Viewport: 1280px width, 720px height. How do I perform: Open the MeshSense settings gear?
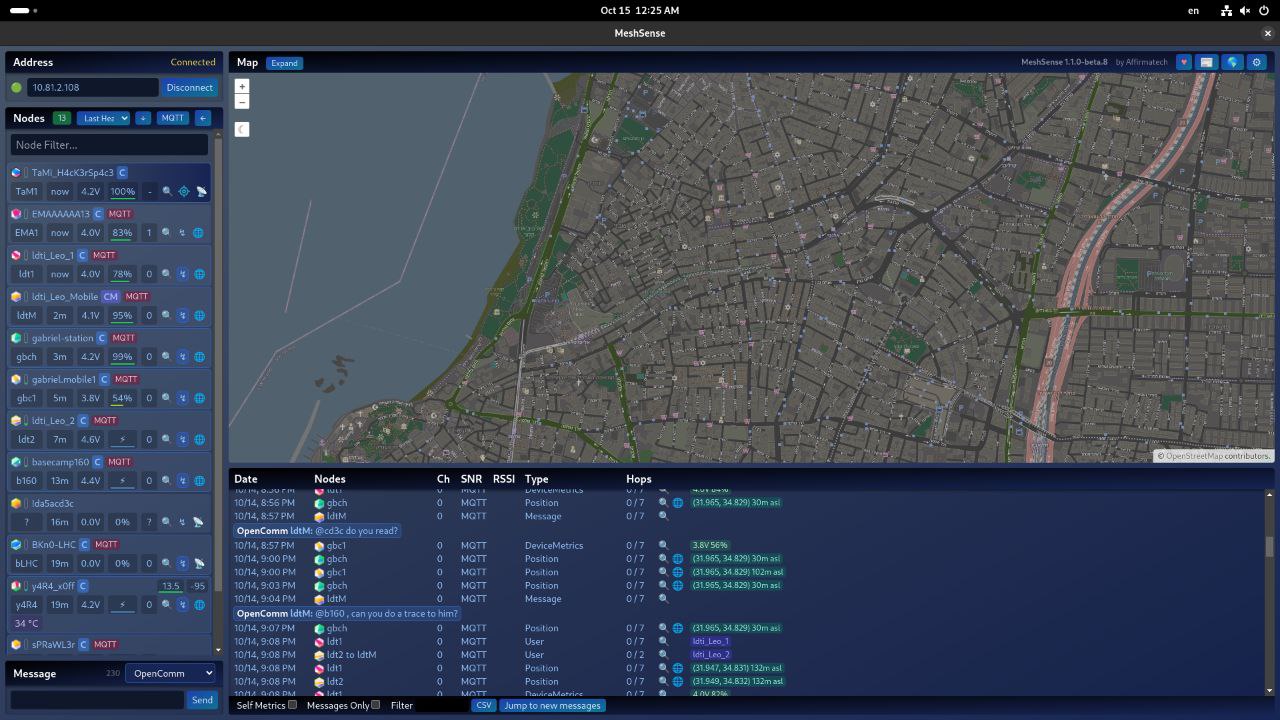tap(1258, 62)
